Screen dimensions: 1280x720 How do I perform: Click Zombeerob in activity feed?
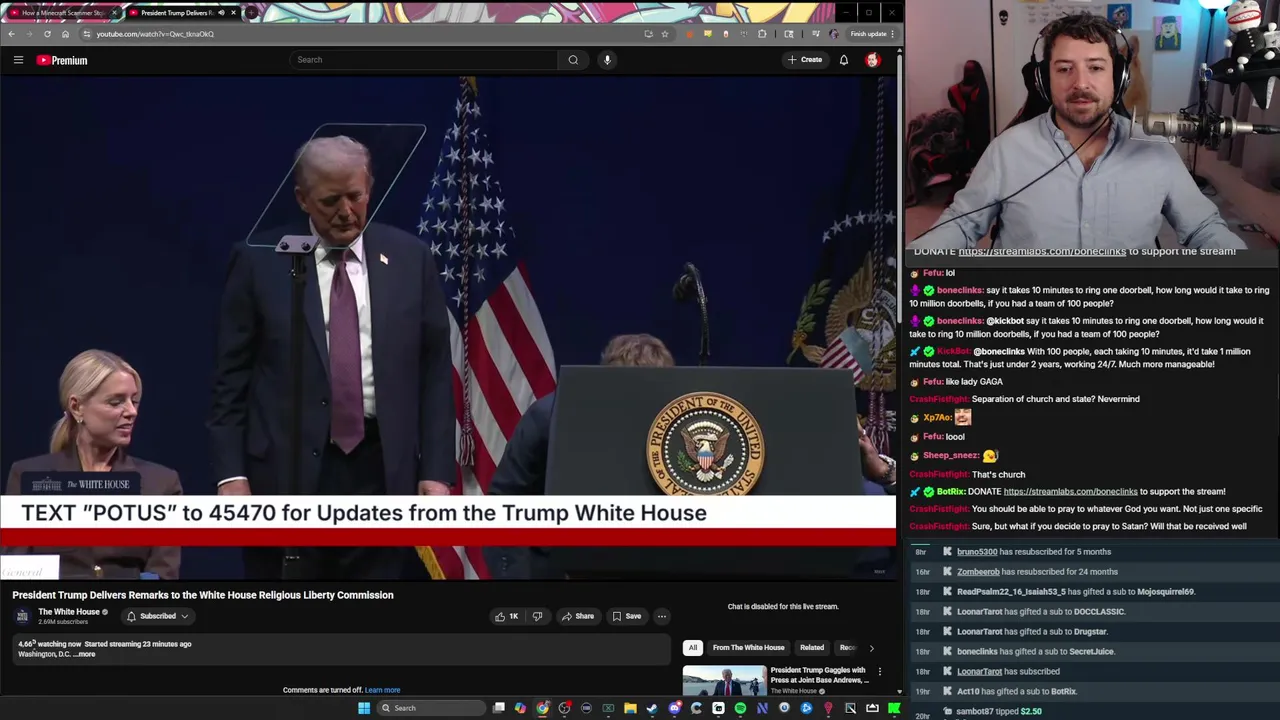coord(978,572)
